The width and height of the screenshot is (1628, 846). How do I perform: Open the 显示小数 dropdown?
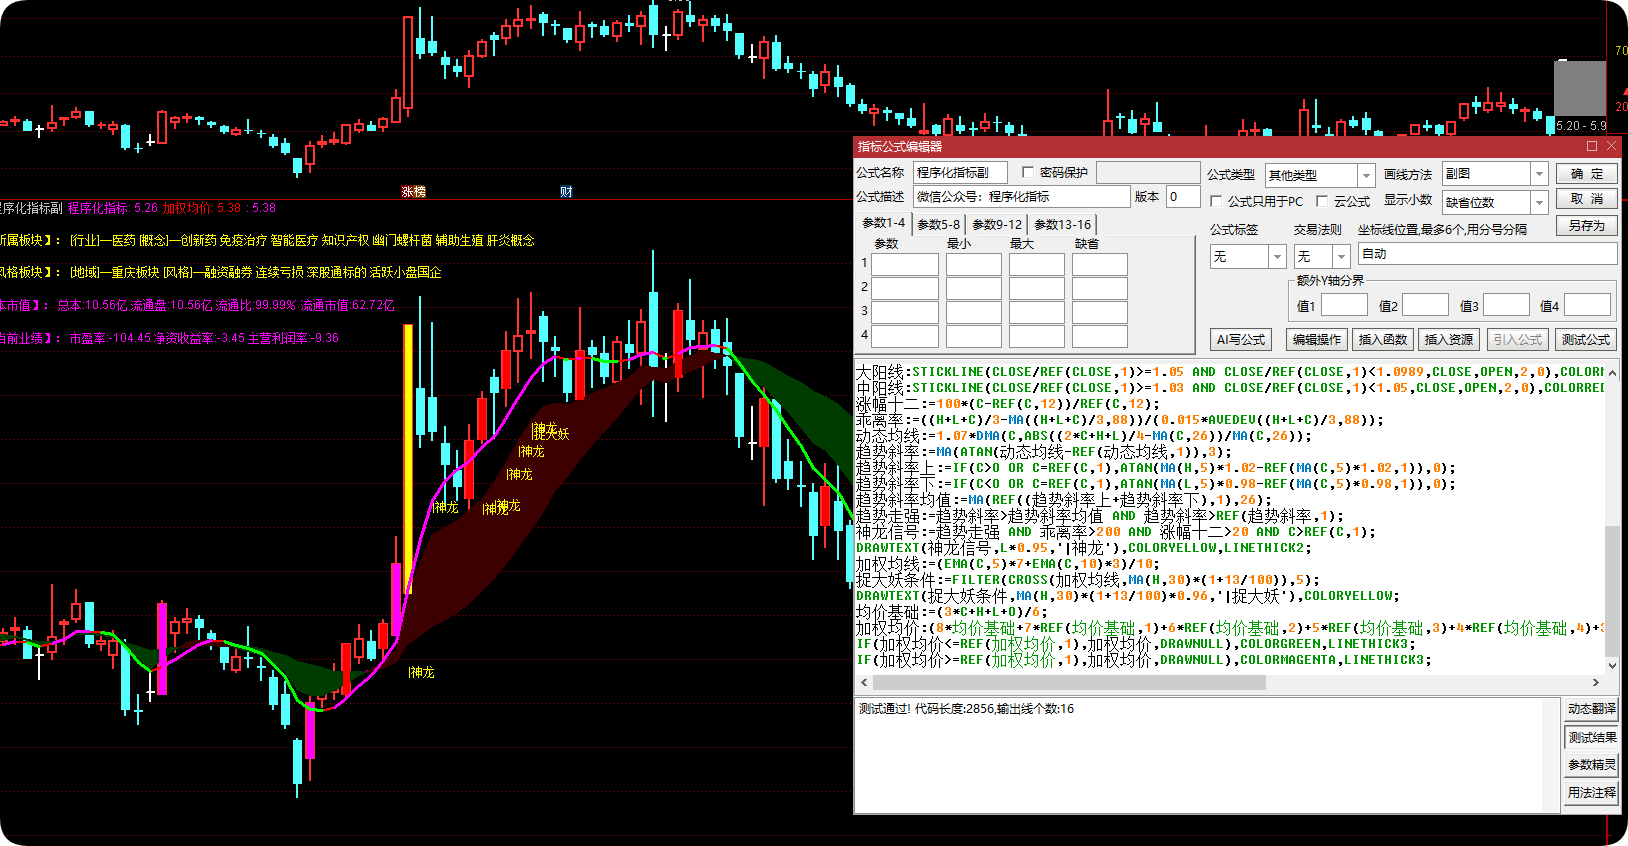(1540, 202)
